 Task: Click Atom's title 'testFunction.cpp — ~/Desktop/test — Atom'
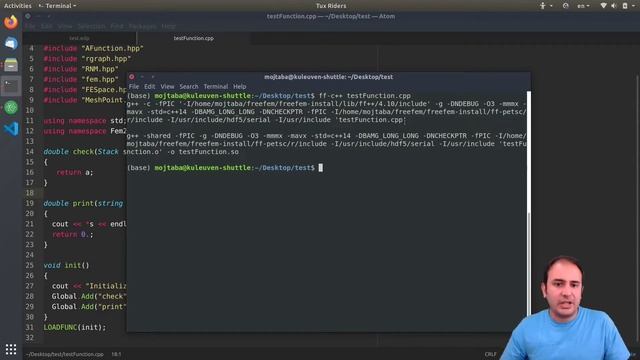331,16
